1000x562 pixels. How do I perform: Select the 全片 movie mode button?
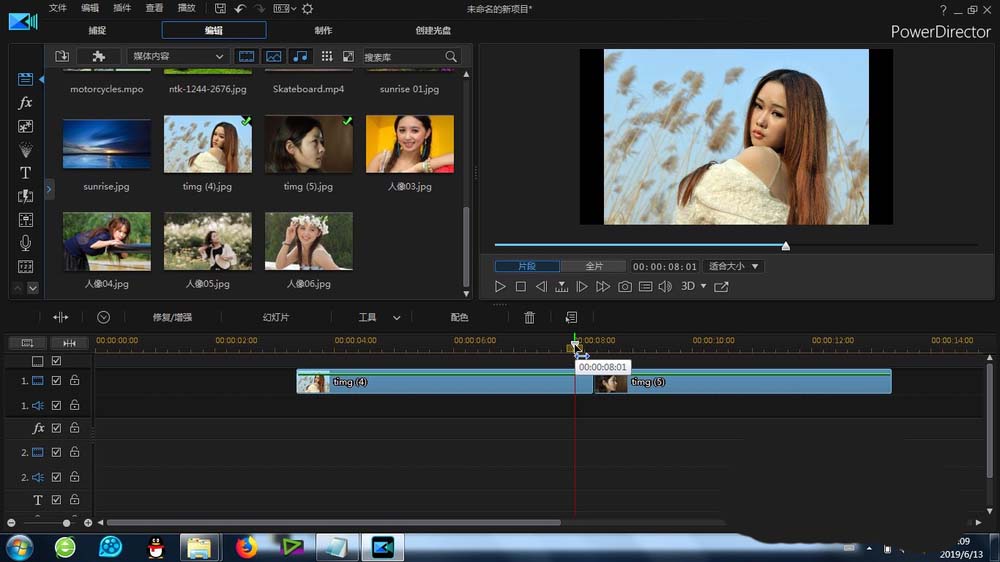pyautogui.click(x=593, y=267)
